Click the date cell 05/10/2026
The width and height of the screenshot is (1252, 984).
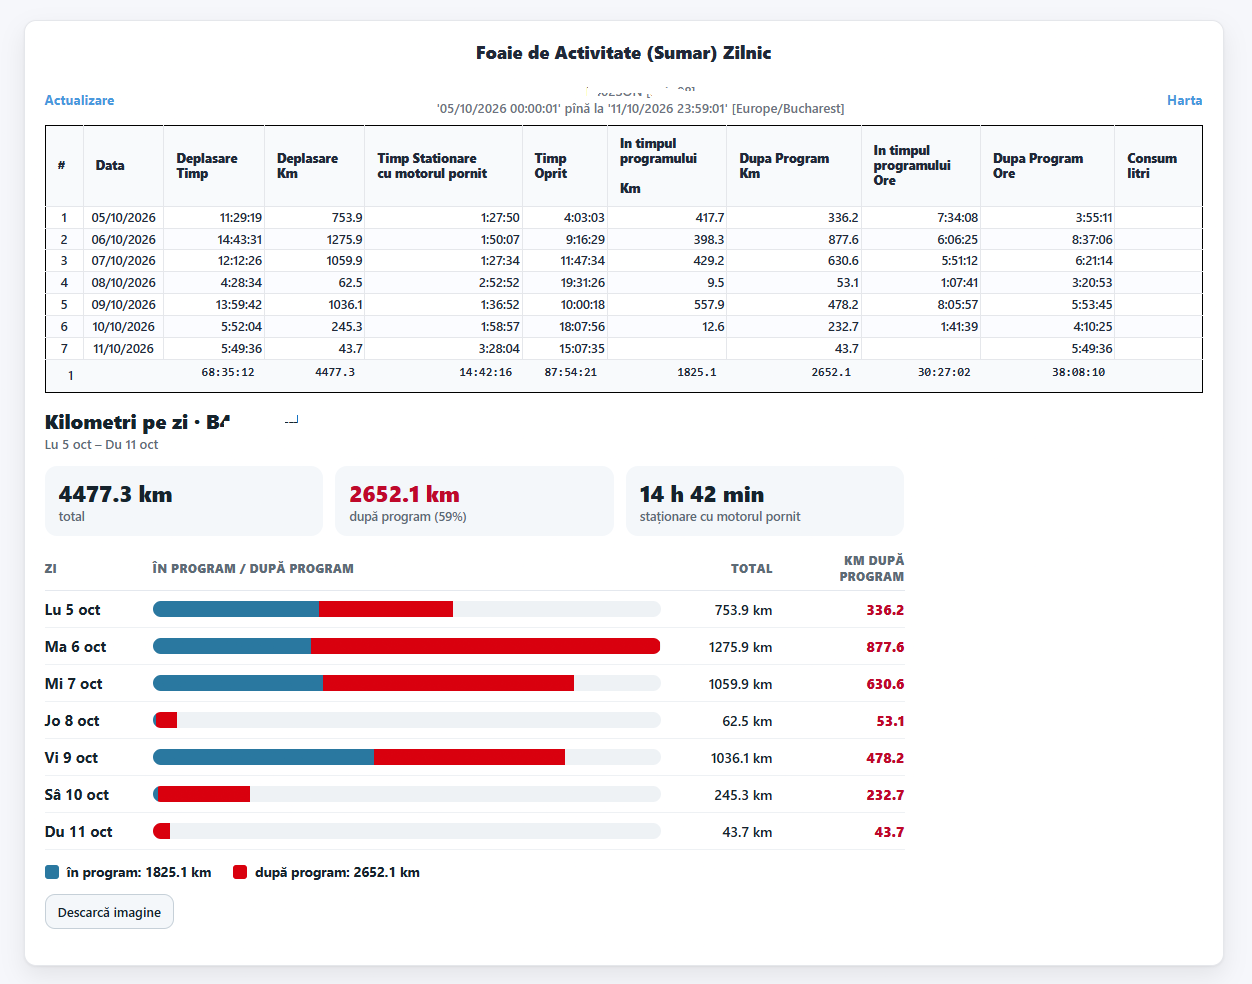tap(123, 217)
